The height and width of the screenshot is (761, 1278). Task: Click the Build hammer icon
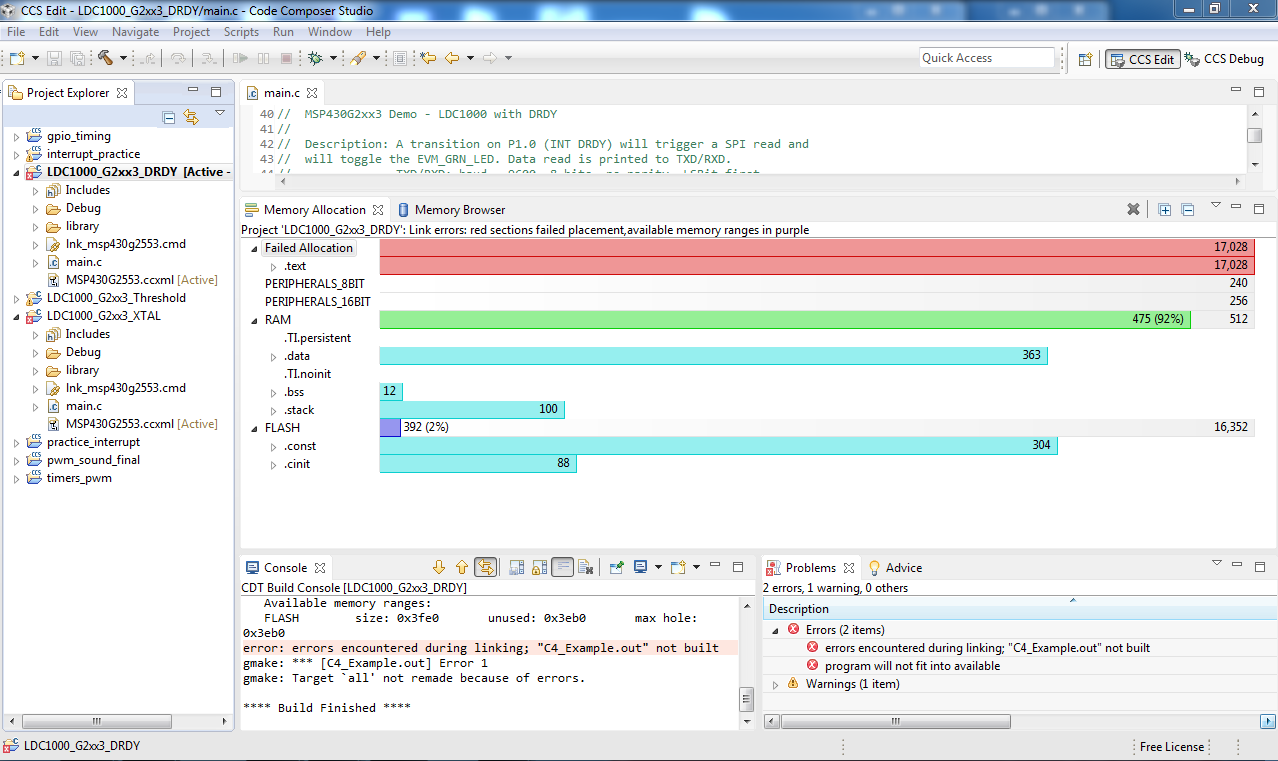pyautogui.click(x=106, y=58)
